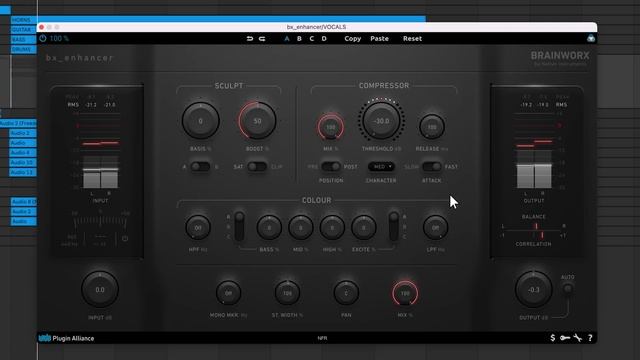
Task: Toggle the plugin bypass power icon
Action: tap(42, 38)
